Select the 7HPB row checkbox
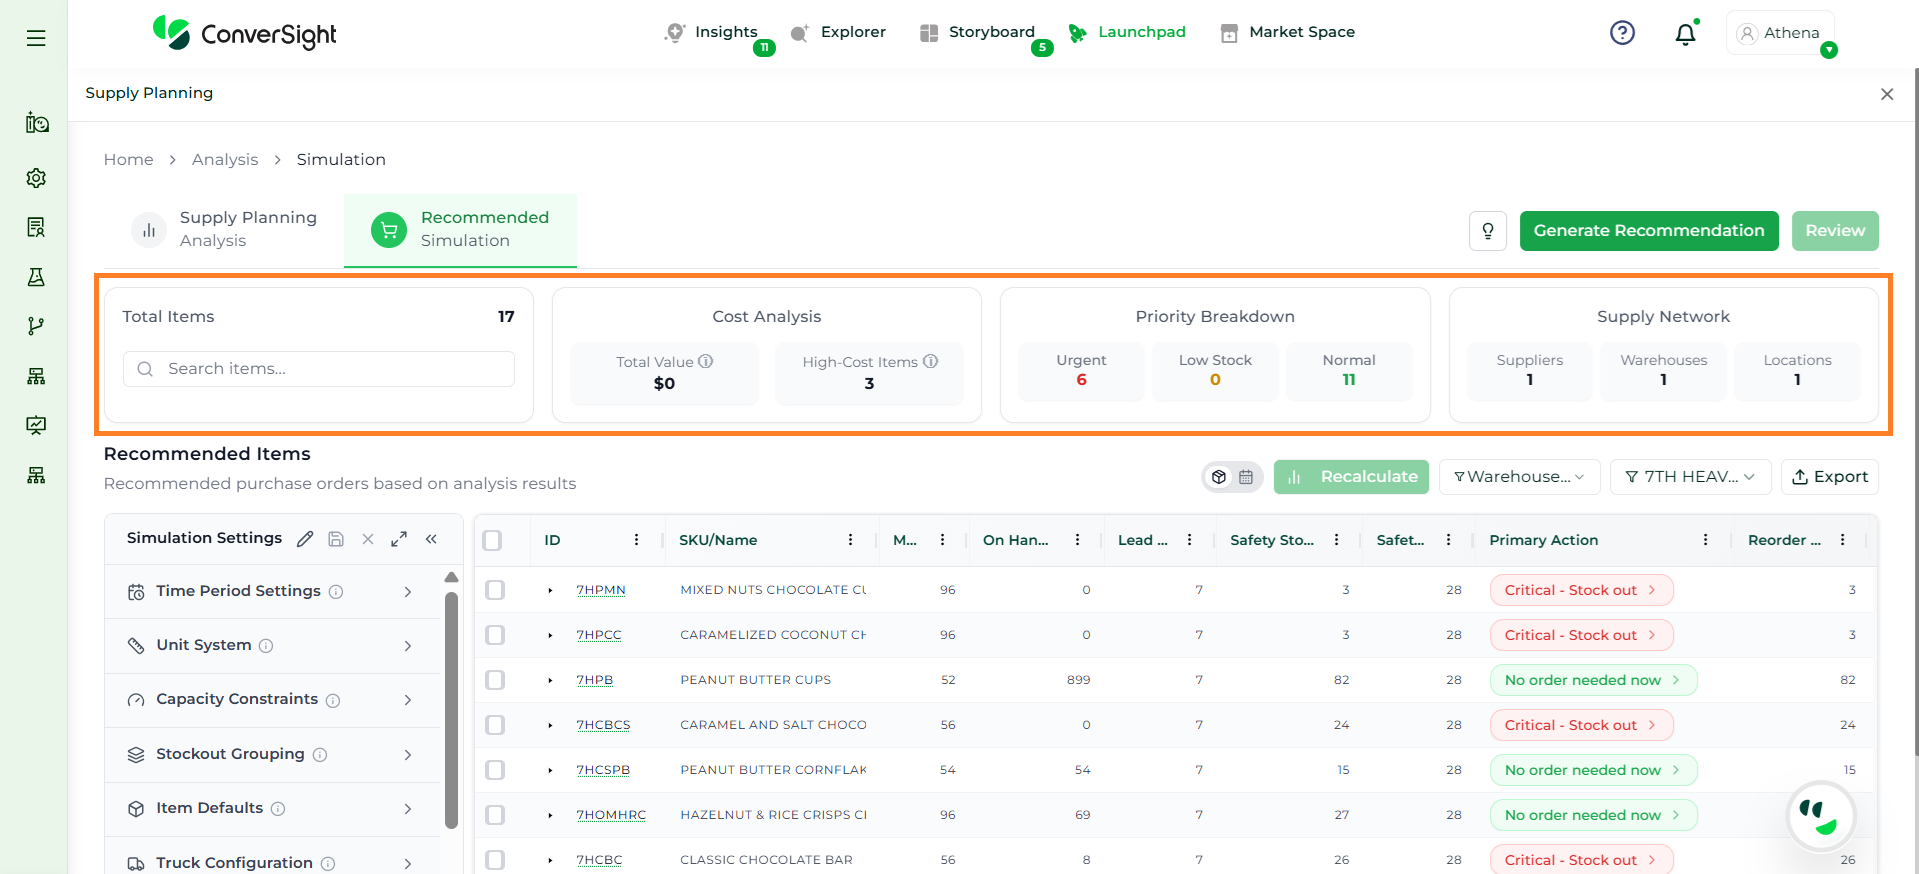Screen dimensions: 1919x874 tap(495, 680)
